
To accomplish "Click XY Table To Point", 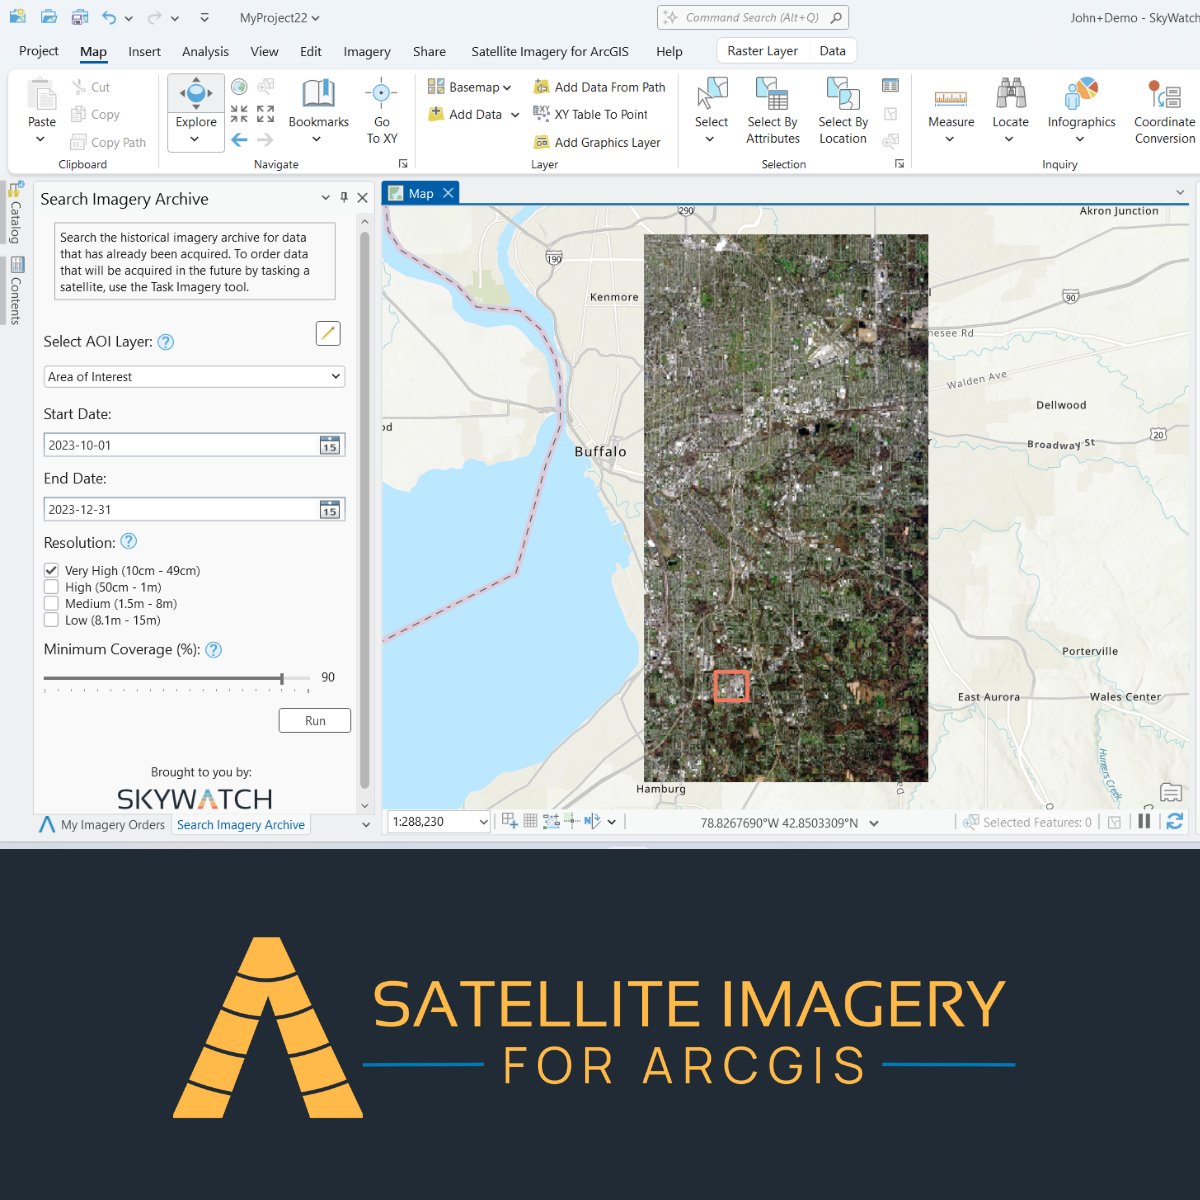I will (590, 114).
